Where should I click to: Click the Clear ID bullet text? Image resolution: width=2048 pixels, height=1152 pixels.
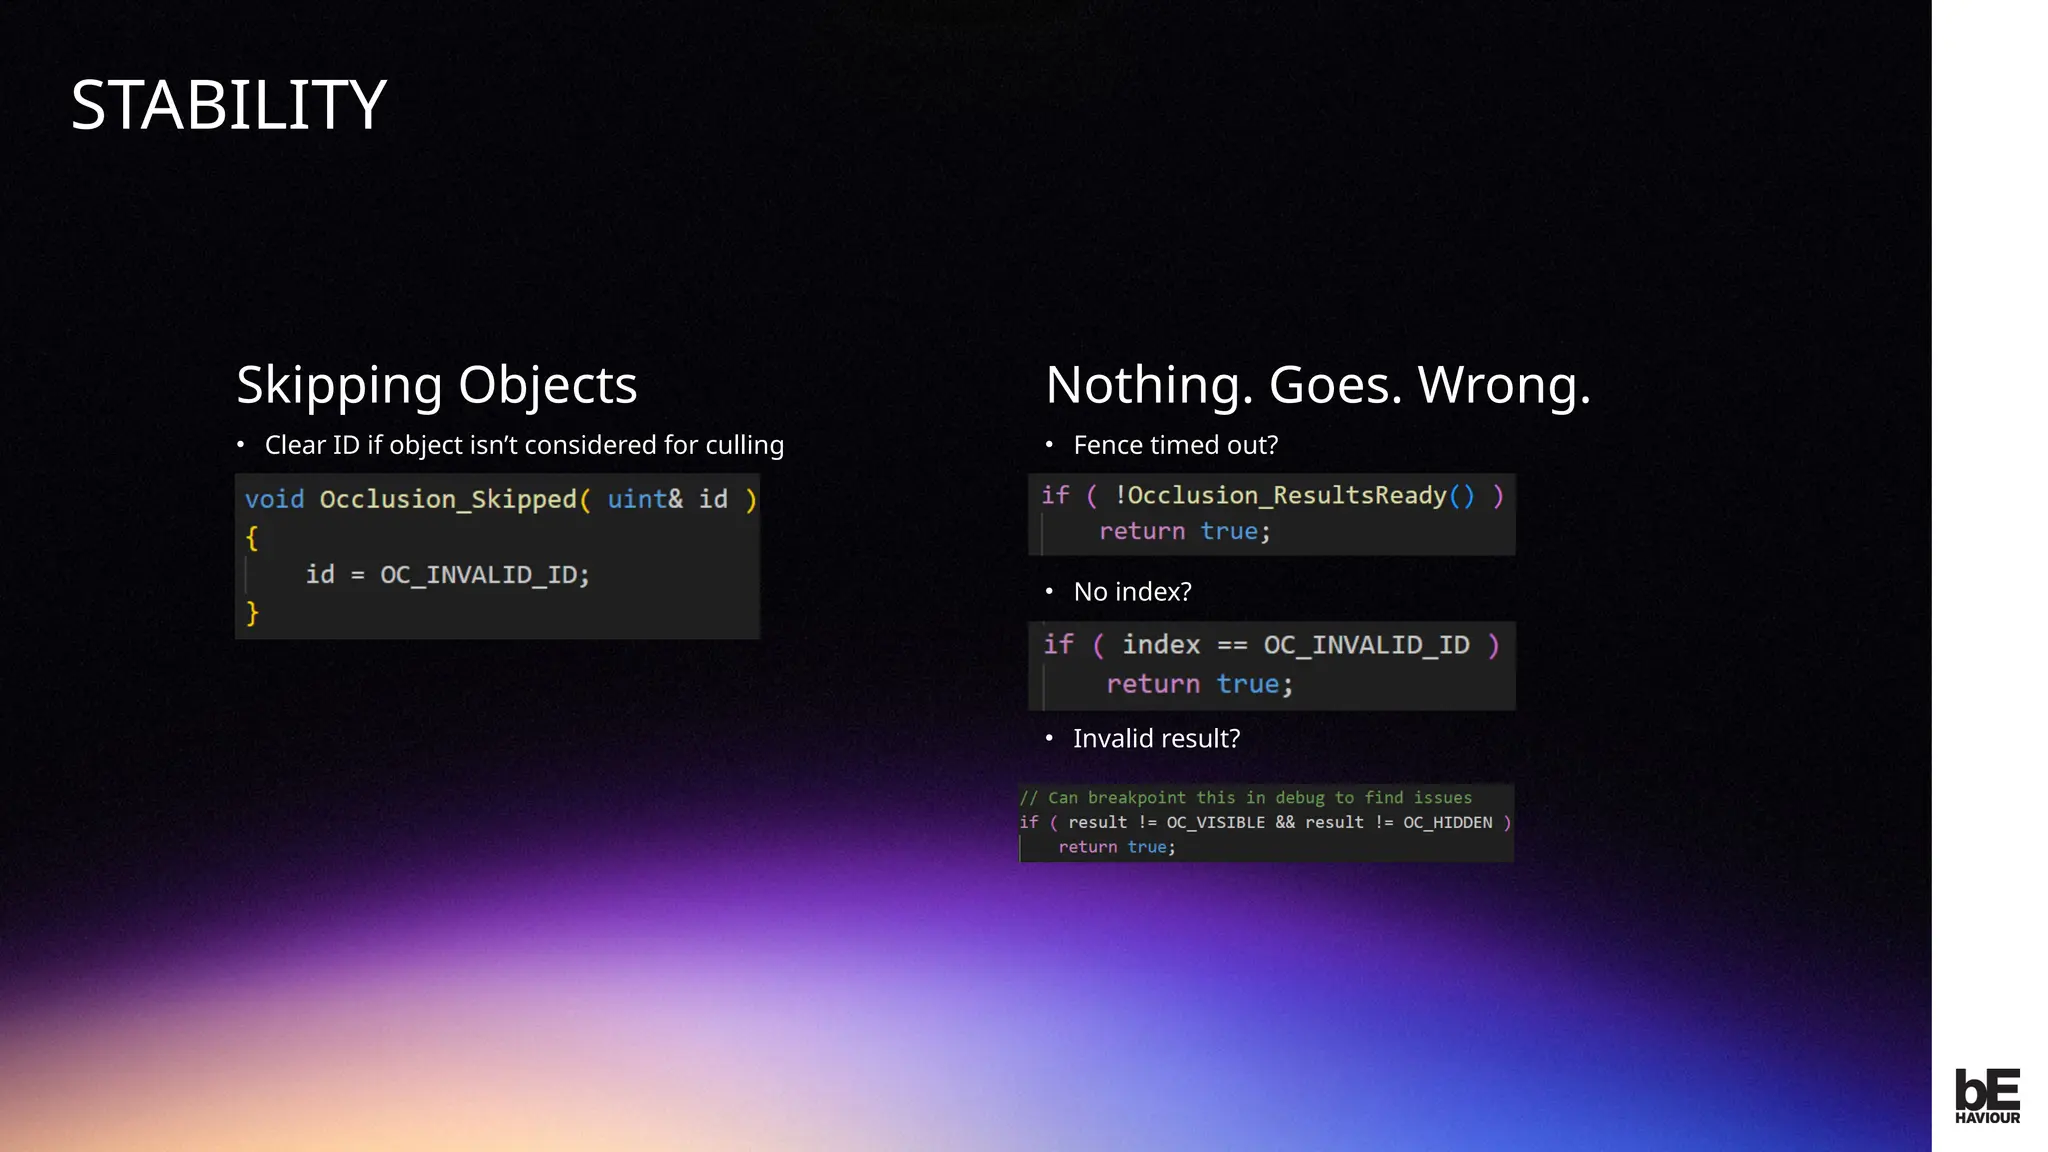pyautogui.click(x=523, y=445)
